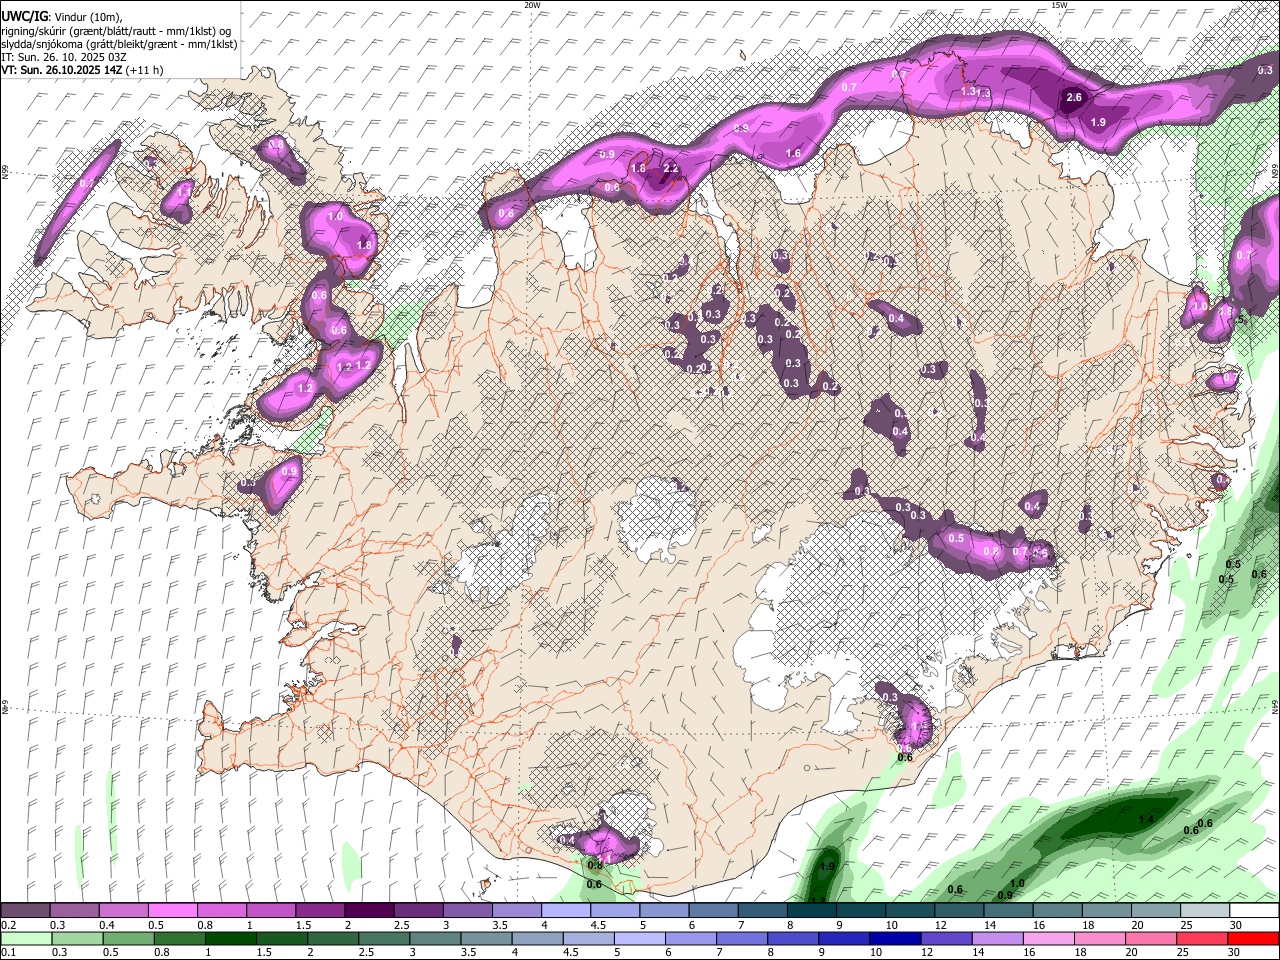The width and height of the screenshot is (1280, 960).
Task: Click the rain scale swatch starting at 4
Action: coord(537,939)
